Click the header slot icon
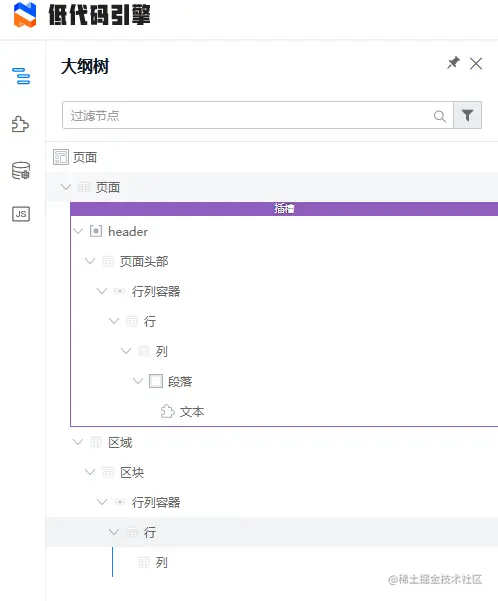Screen dimensions: 498x601 (x=96, y=231)
